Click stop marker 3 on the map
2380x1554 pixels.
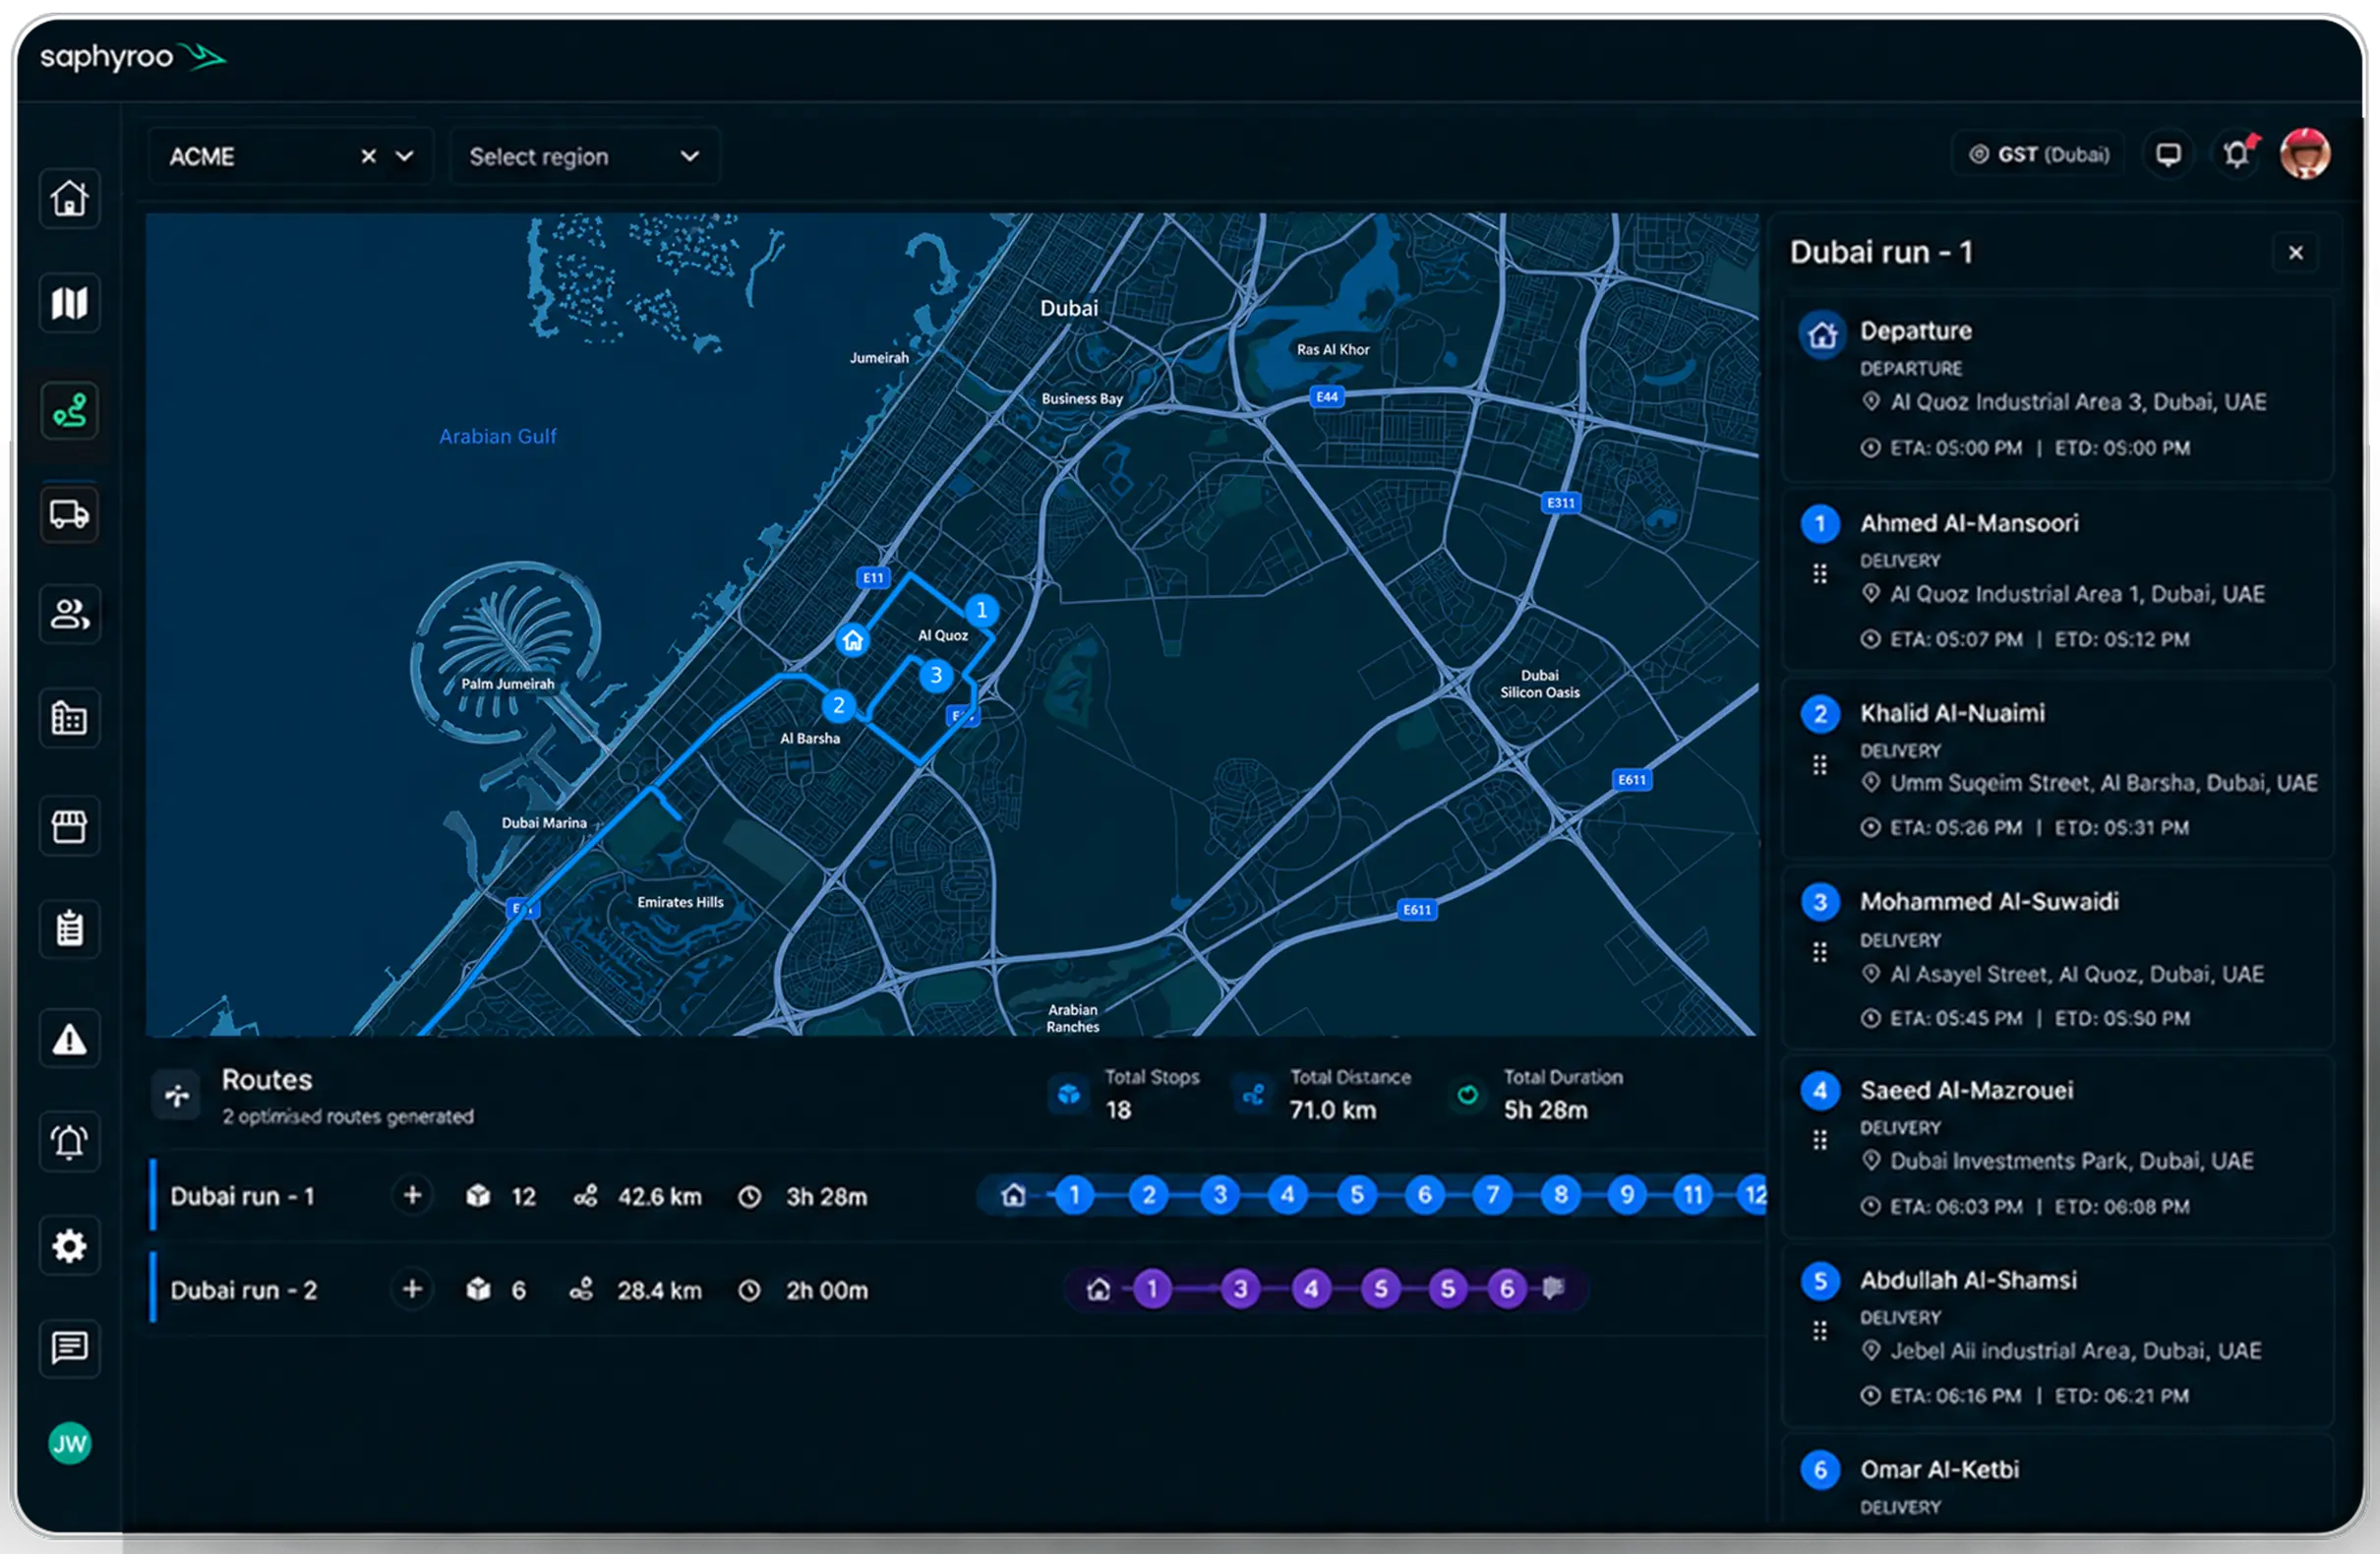pos(935,676)
